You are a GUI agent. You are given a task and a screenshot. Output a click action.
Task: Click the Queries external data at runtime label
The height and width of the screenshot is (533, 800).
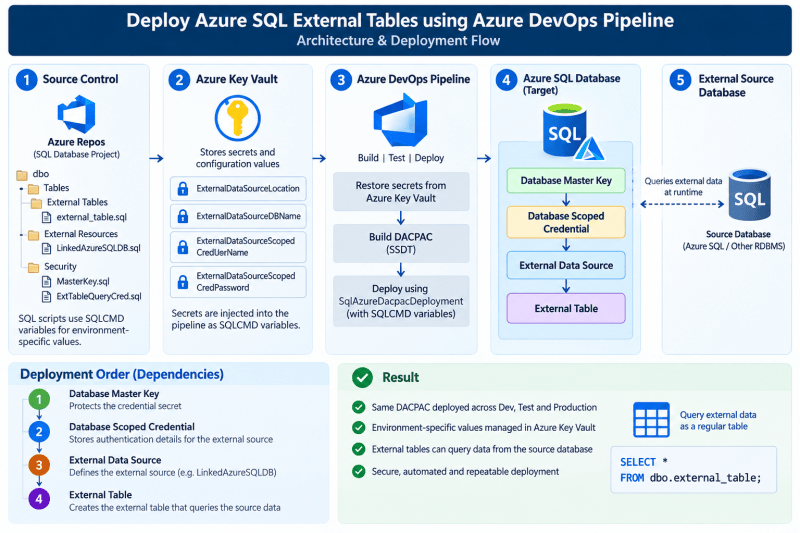[x=683, y=187]
